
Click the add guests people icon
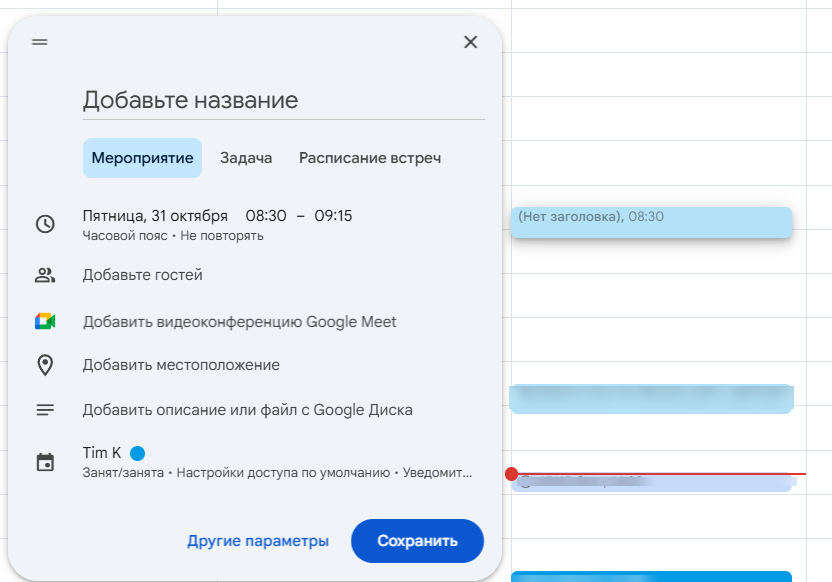(46, 274)
